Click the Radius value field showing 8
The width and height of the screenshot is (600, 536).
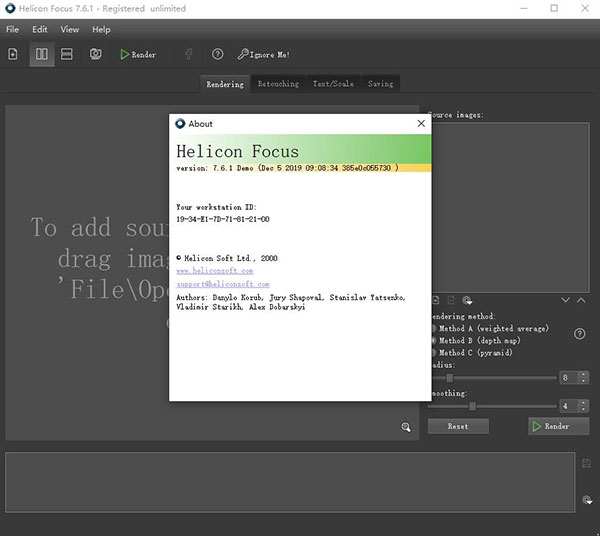tap(568, 378)
